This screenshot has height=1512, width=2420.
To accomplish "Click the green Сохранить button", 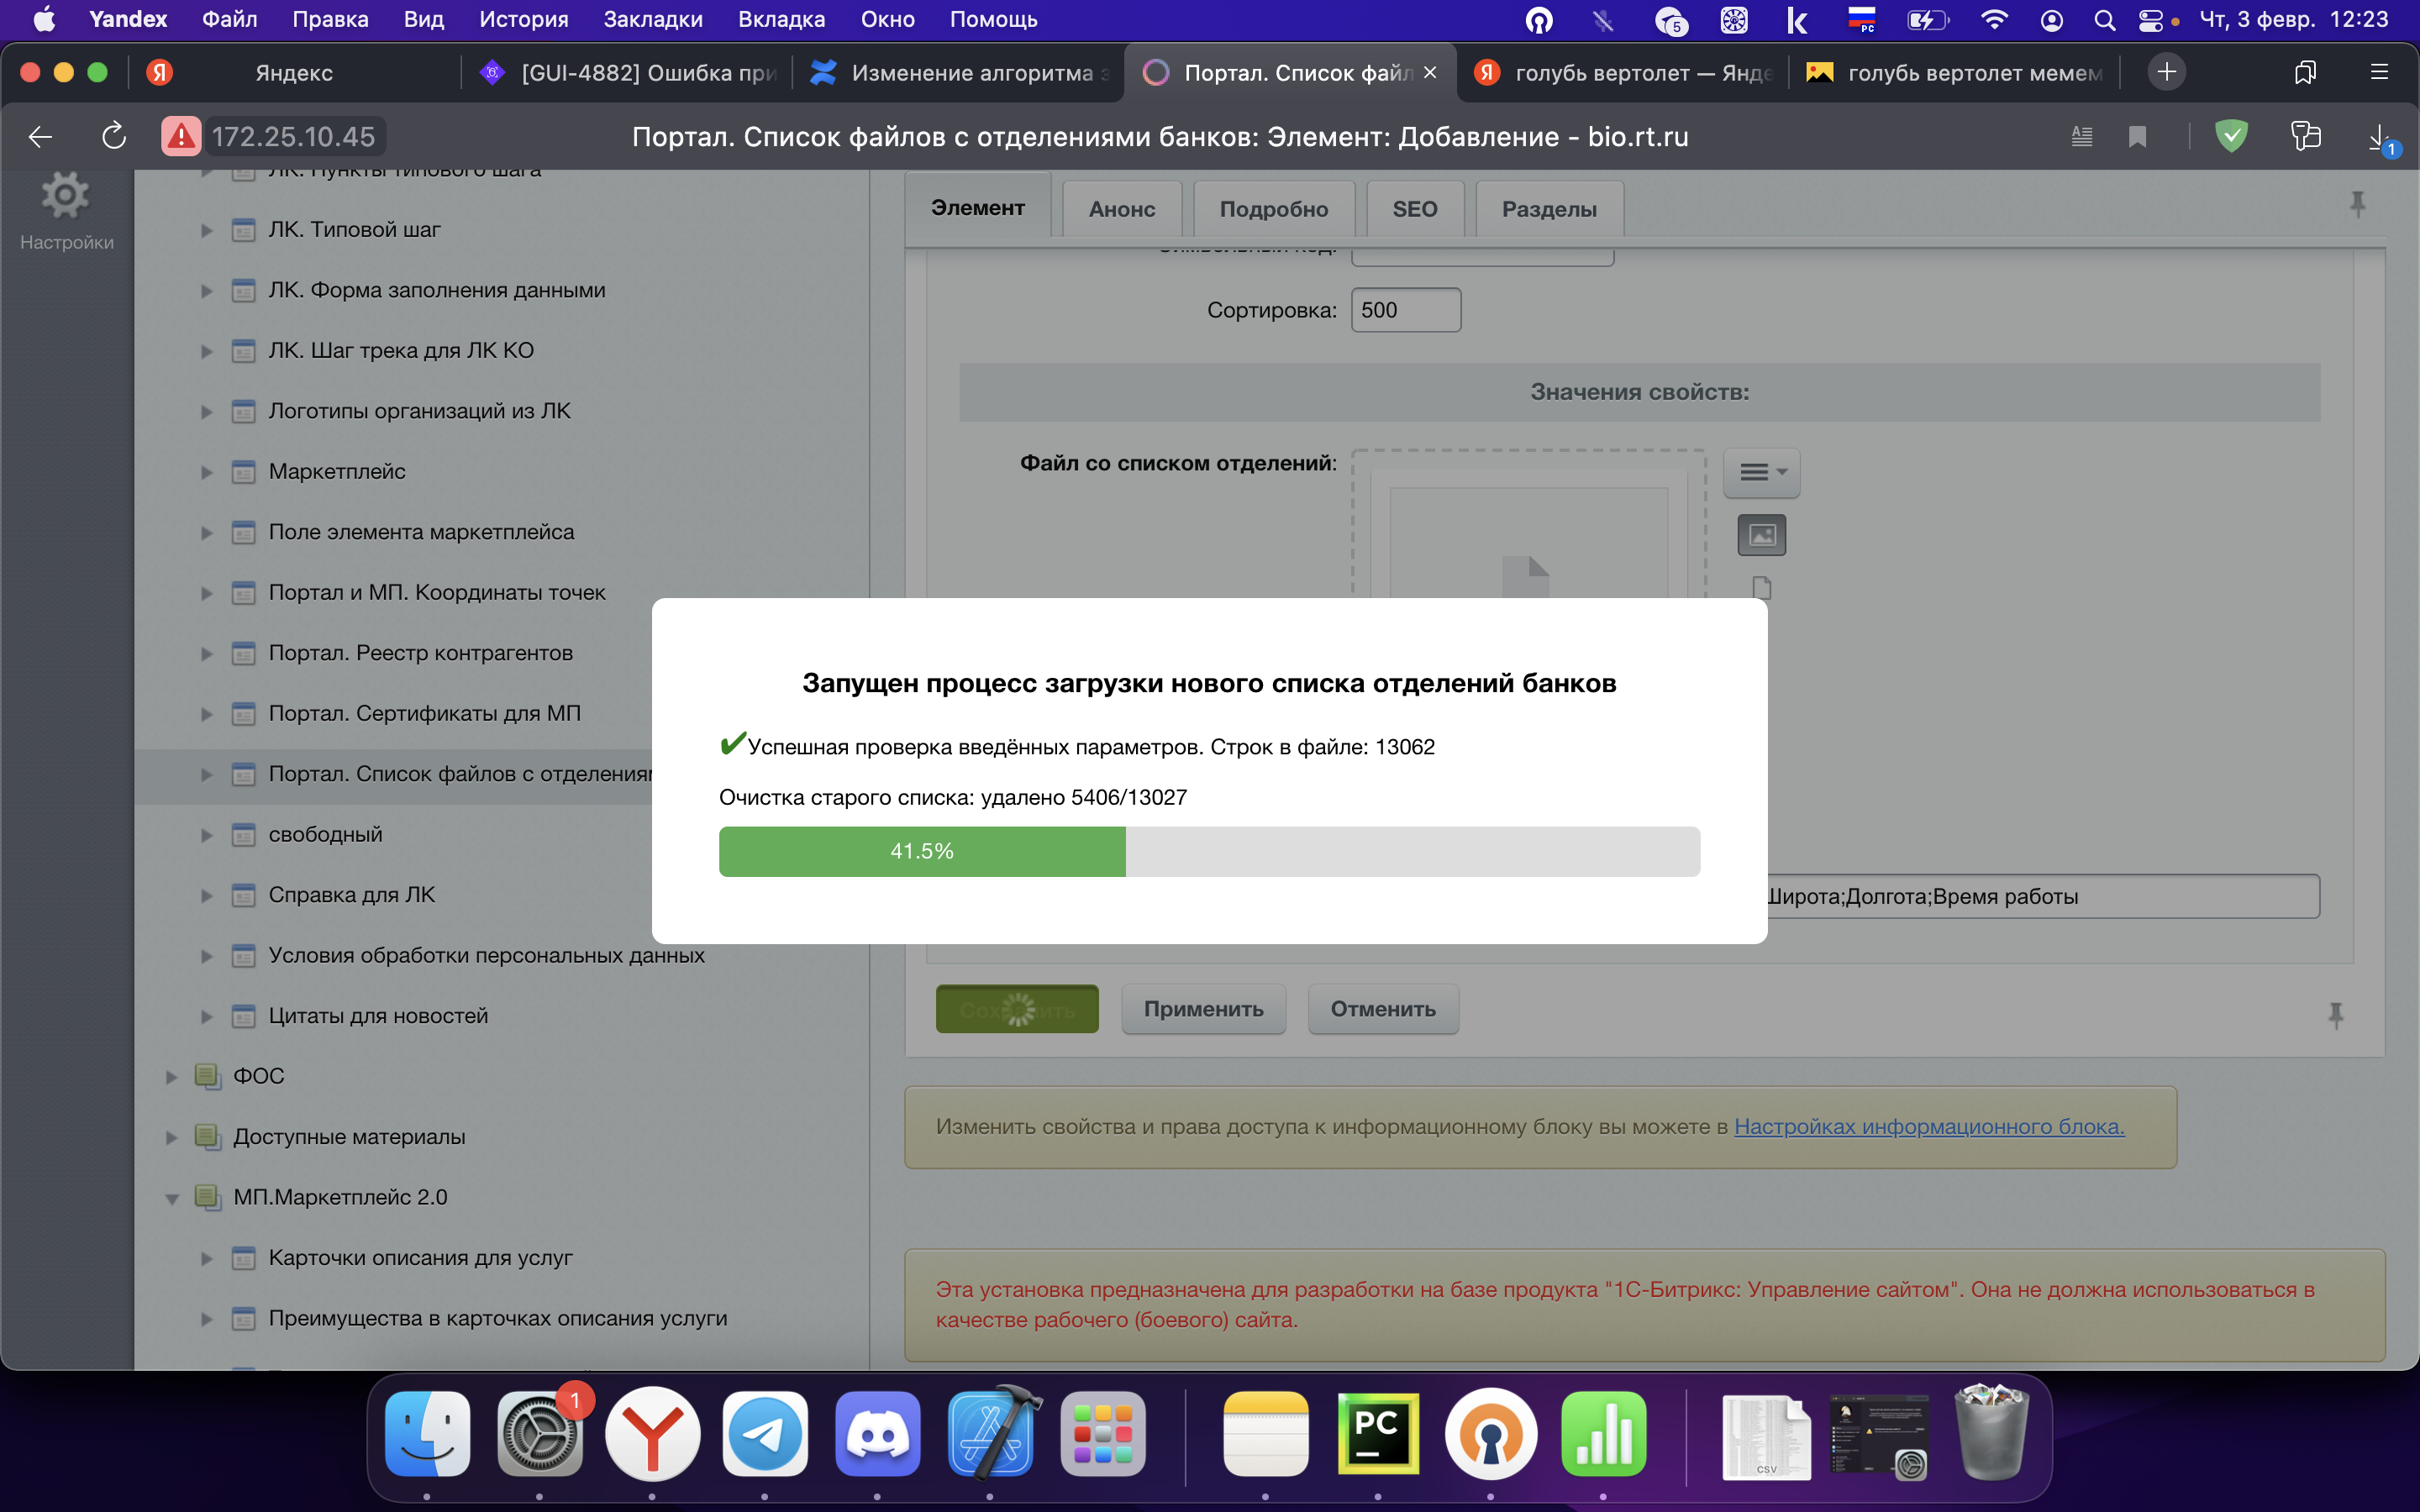I will coord(1017,1009).
